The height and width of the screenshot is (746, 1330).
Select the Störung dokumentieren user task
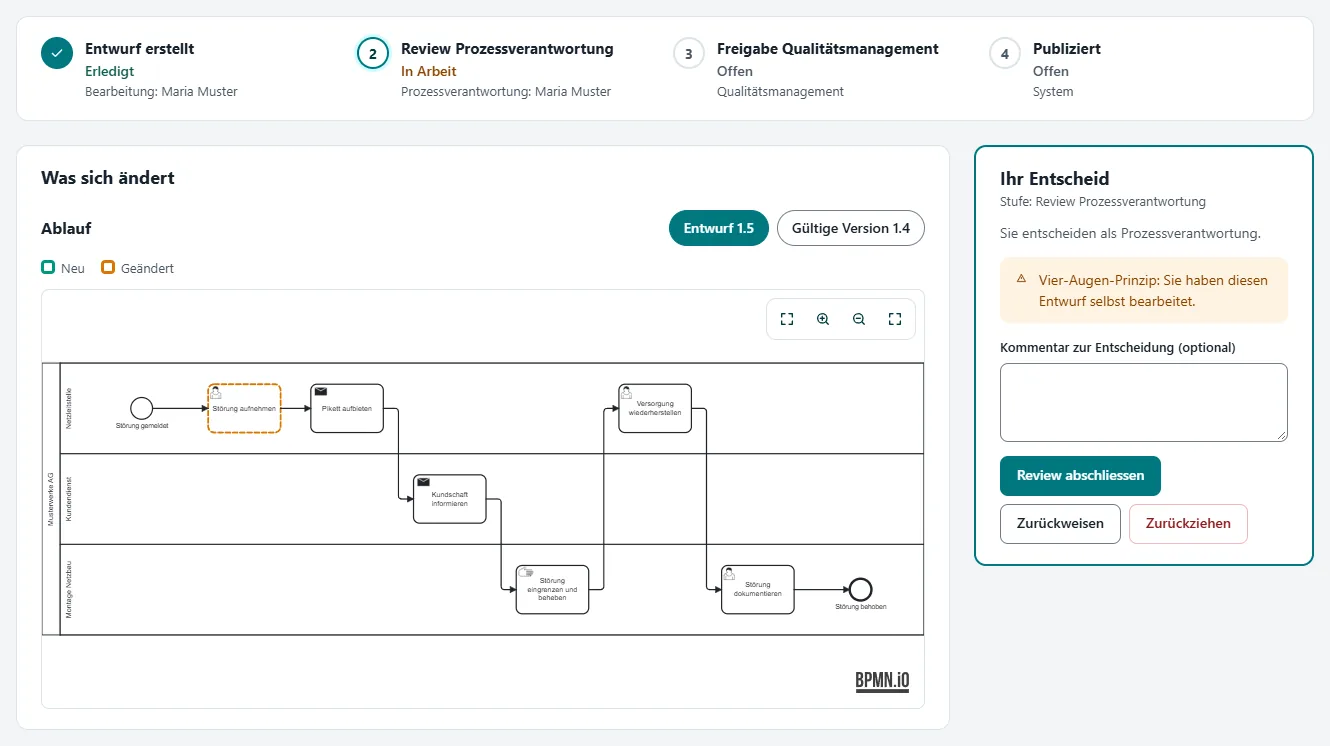tap(758, 590)
